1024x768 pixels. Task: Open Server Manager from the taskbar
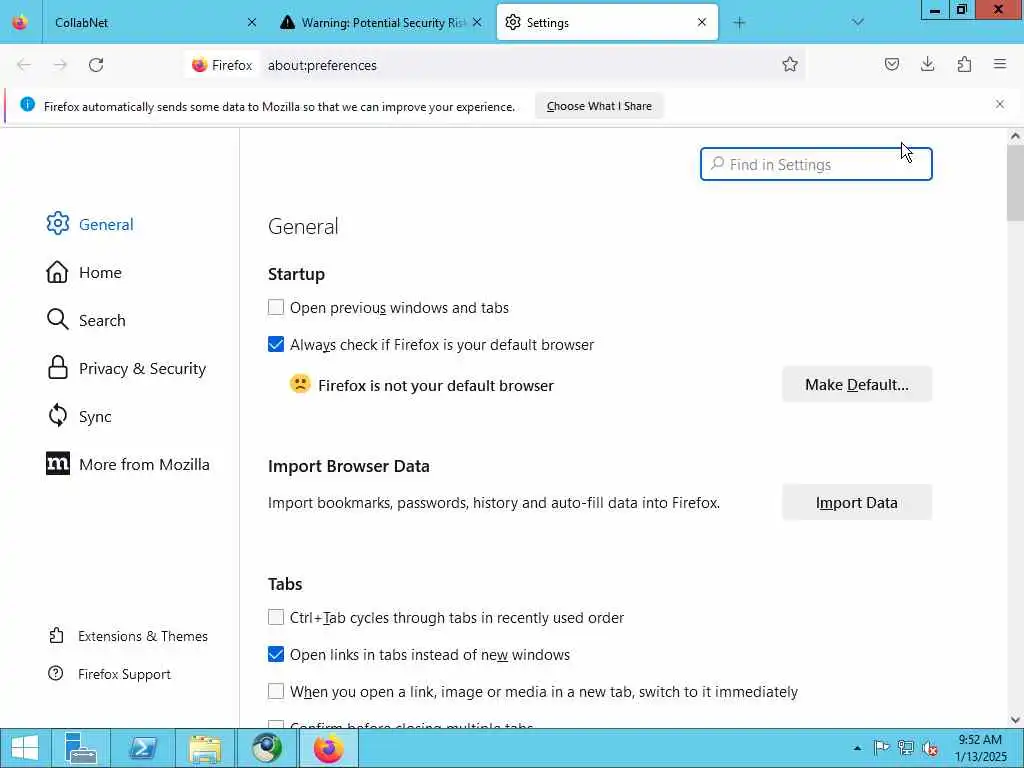tap(81, 748)
